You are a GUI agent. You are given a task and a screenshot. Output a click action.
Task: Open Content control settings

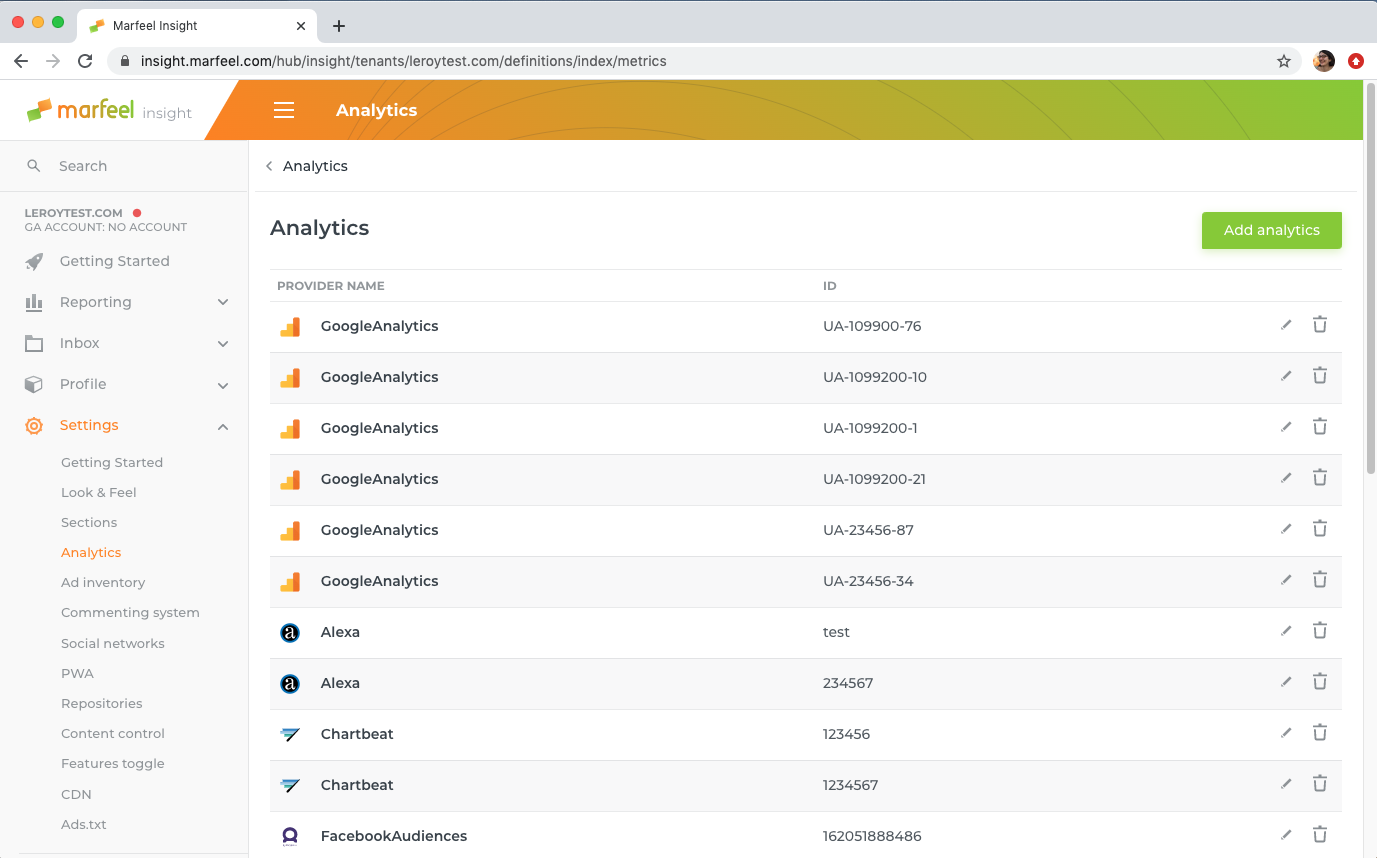coord(113,733)
